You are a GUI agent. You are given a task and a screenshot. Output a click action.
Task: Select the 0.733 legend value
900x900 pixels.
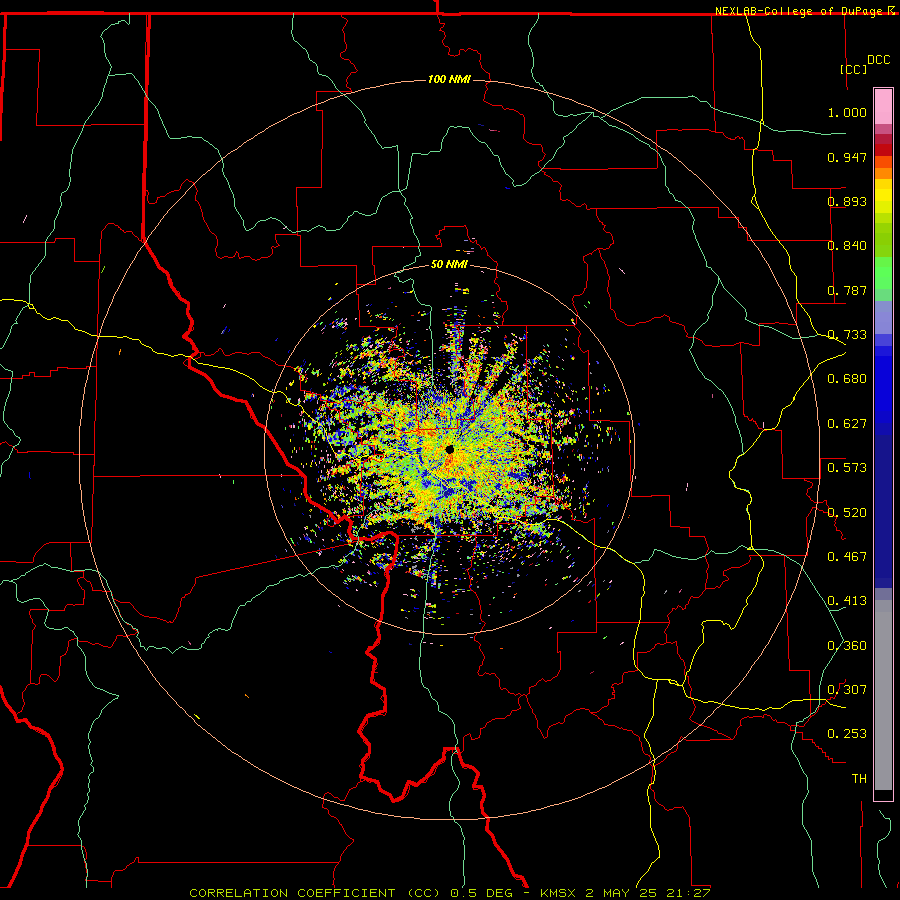click(847, 335)
